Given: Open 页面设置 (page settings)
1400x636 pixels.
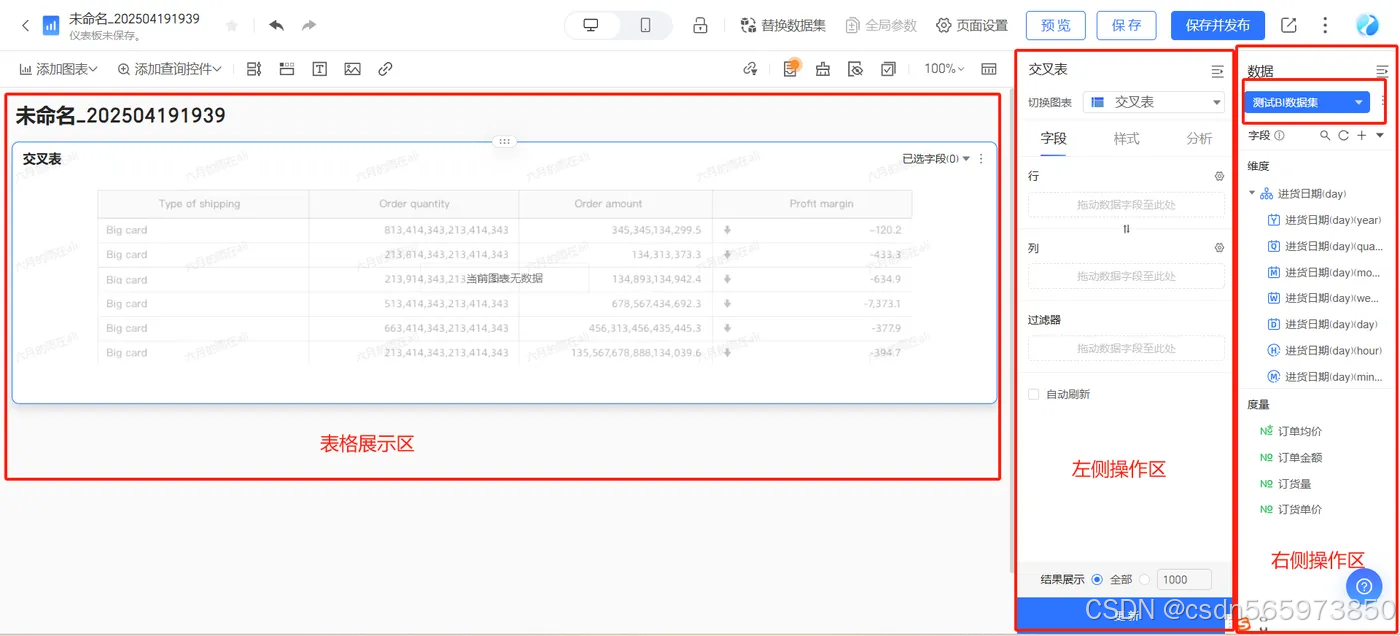Looking at the screenshot, I should [972, 25].
